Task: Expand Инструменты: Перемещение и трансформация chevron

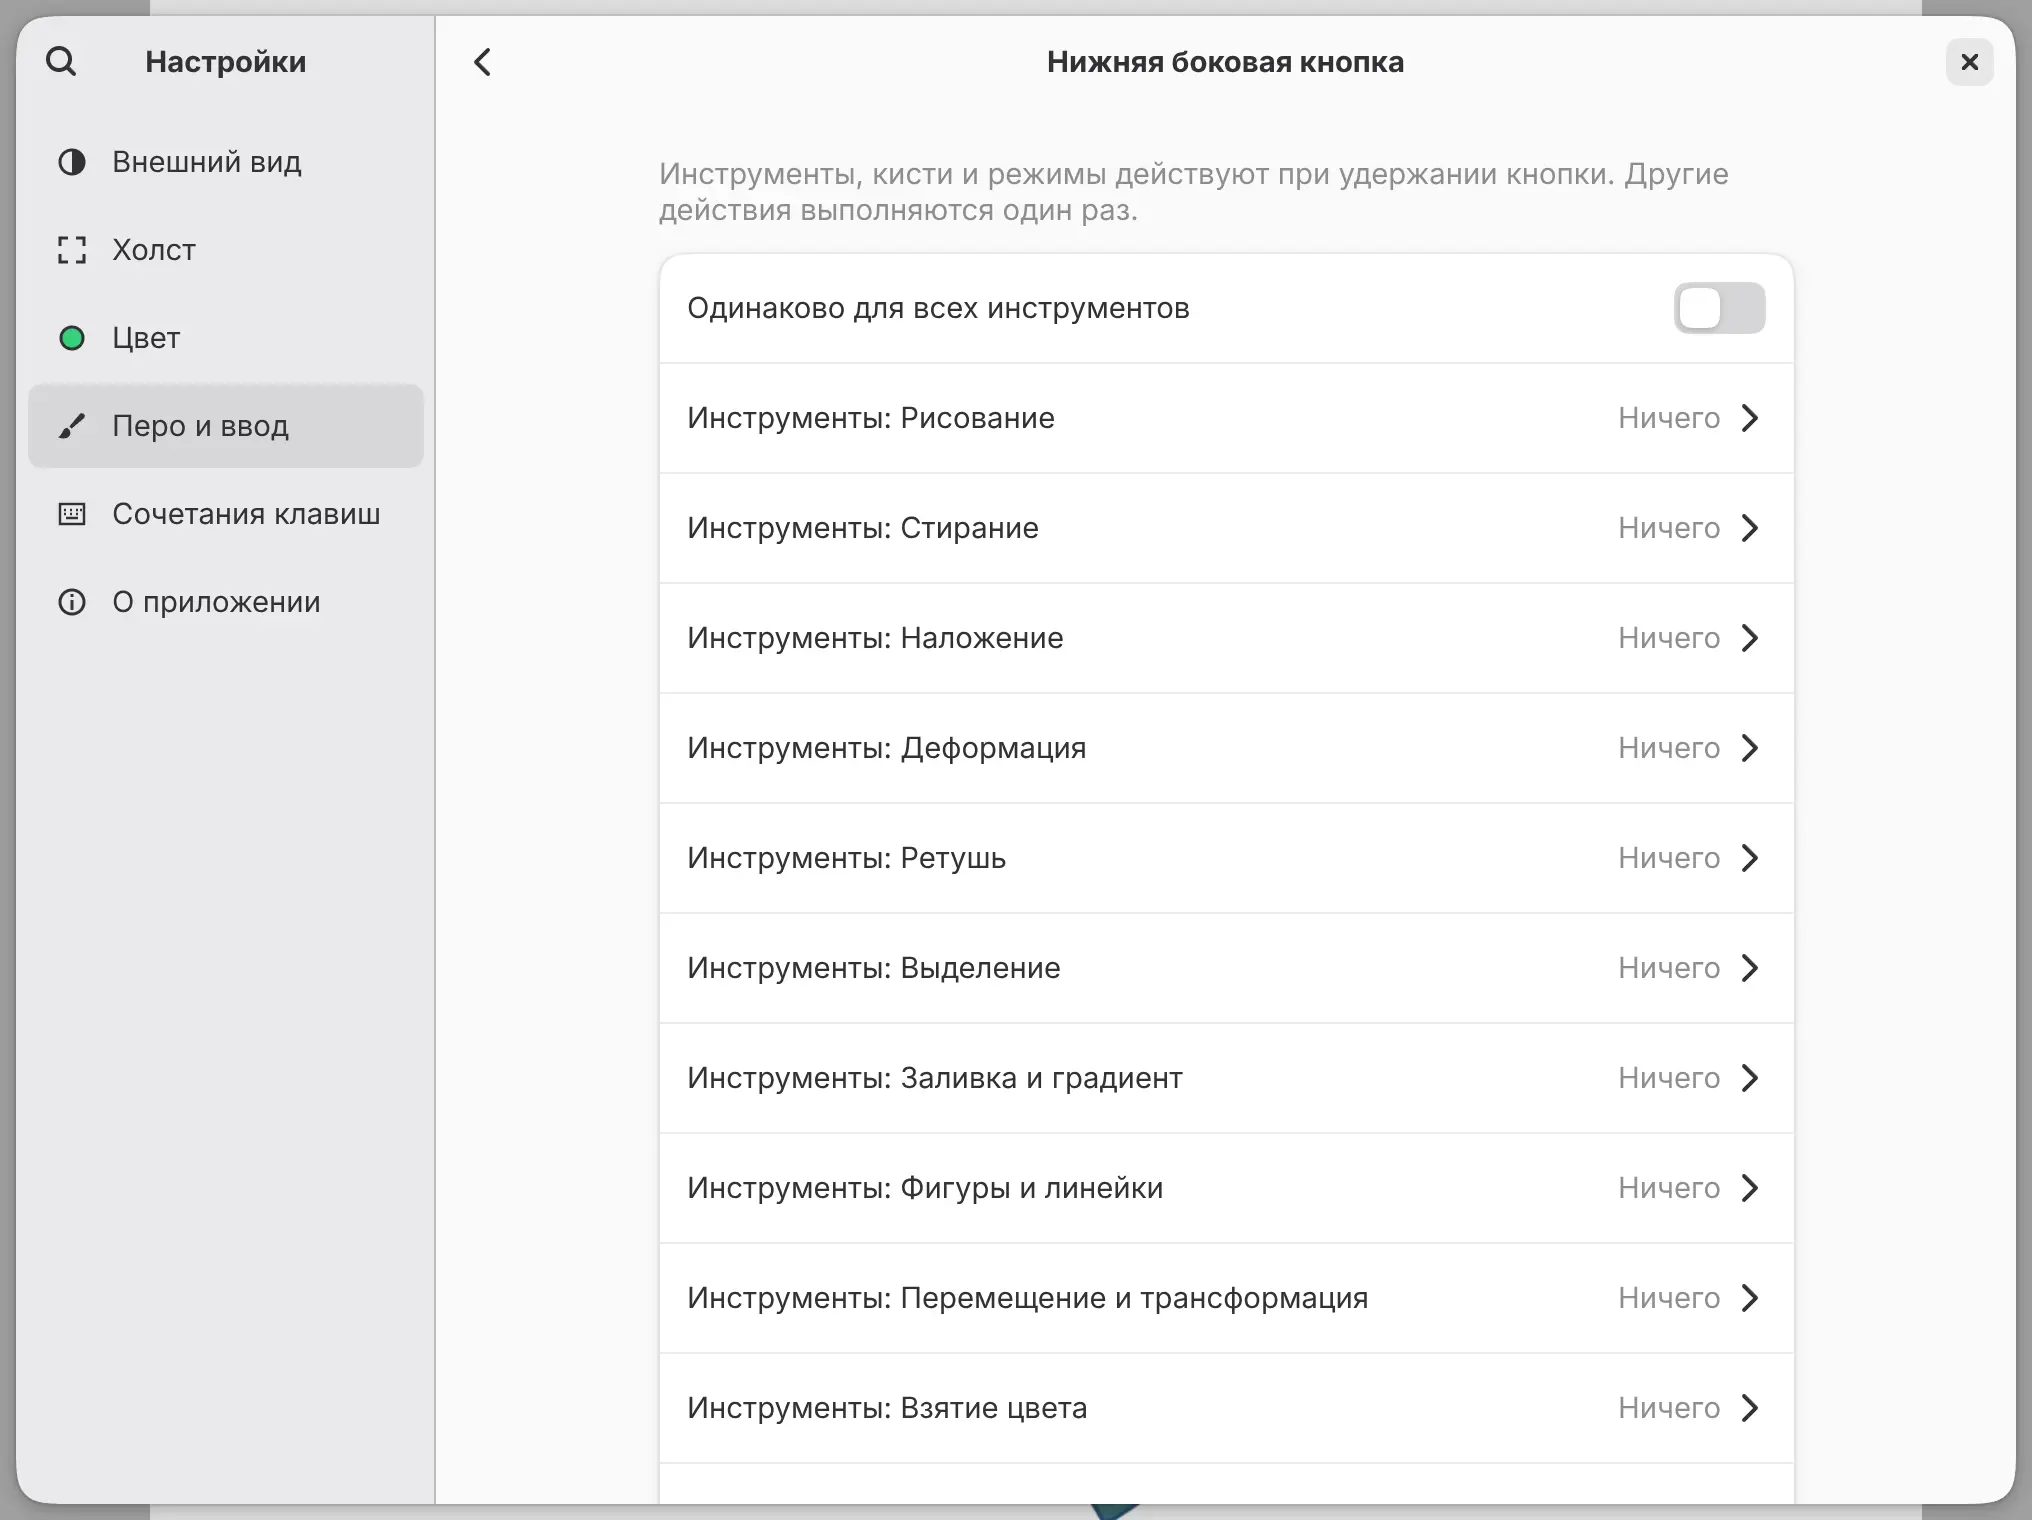Action: tap(1749, 1298)
